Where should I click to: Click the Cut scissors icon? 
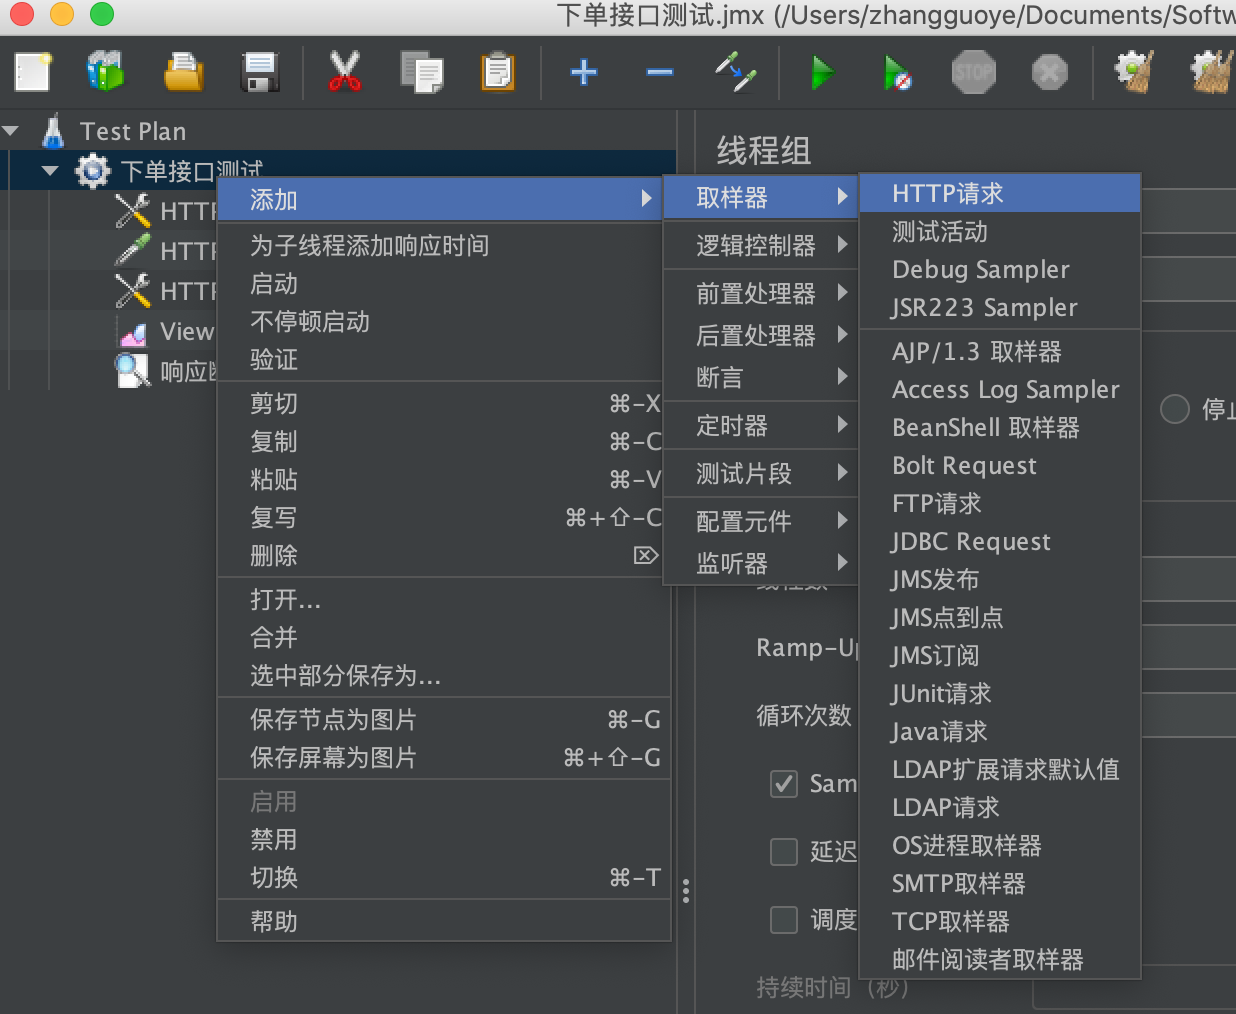[344, 72]
